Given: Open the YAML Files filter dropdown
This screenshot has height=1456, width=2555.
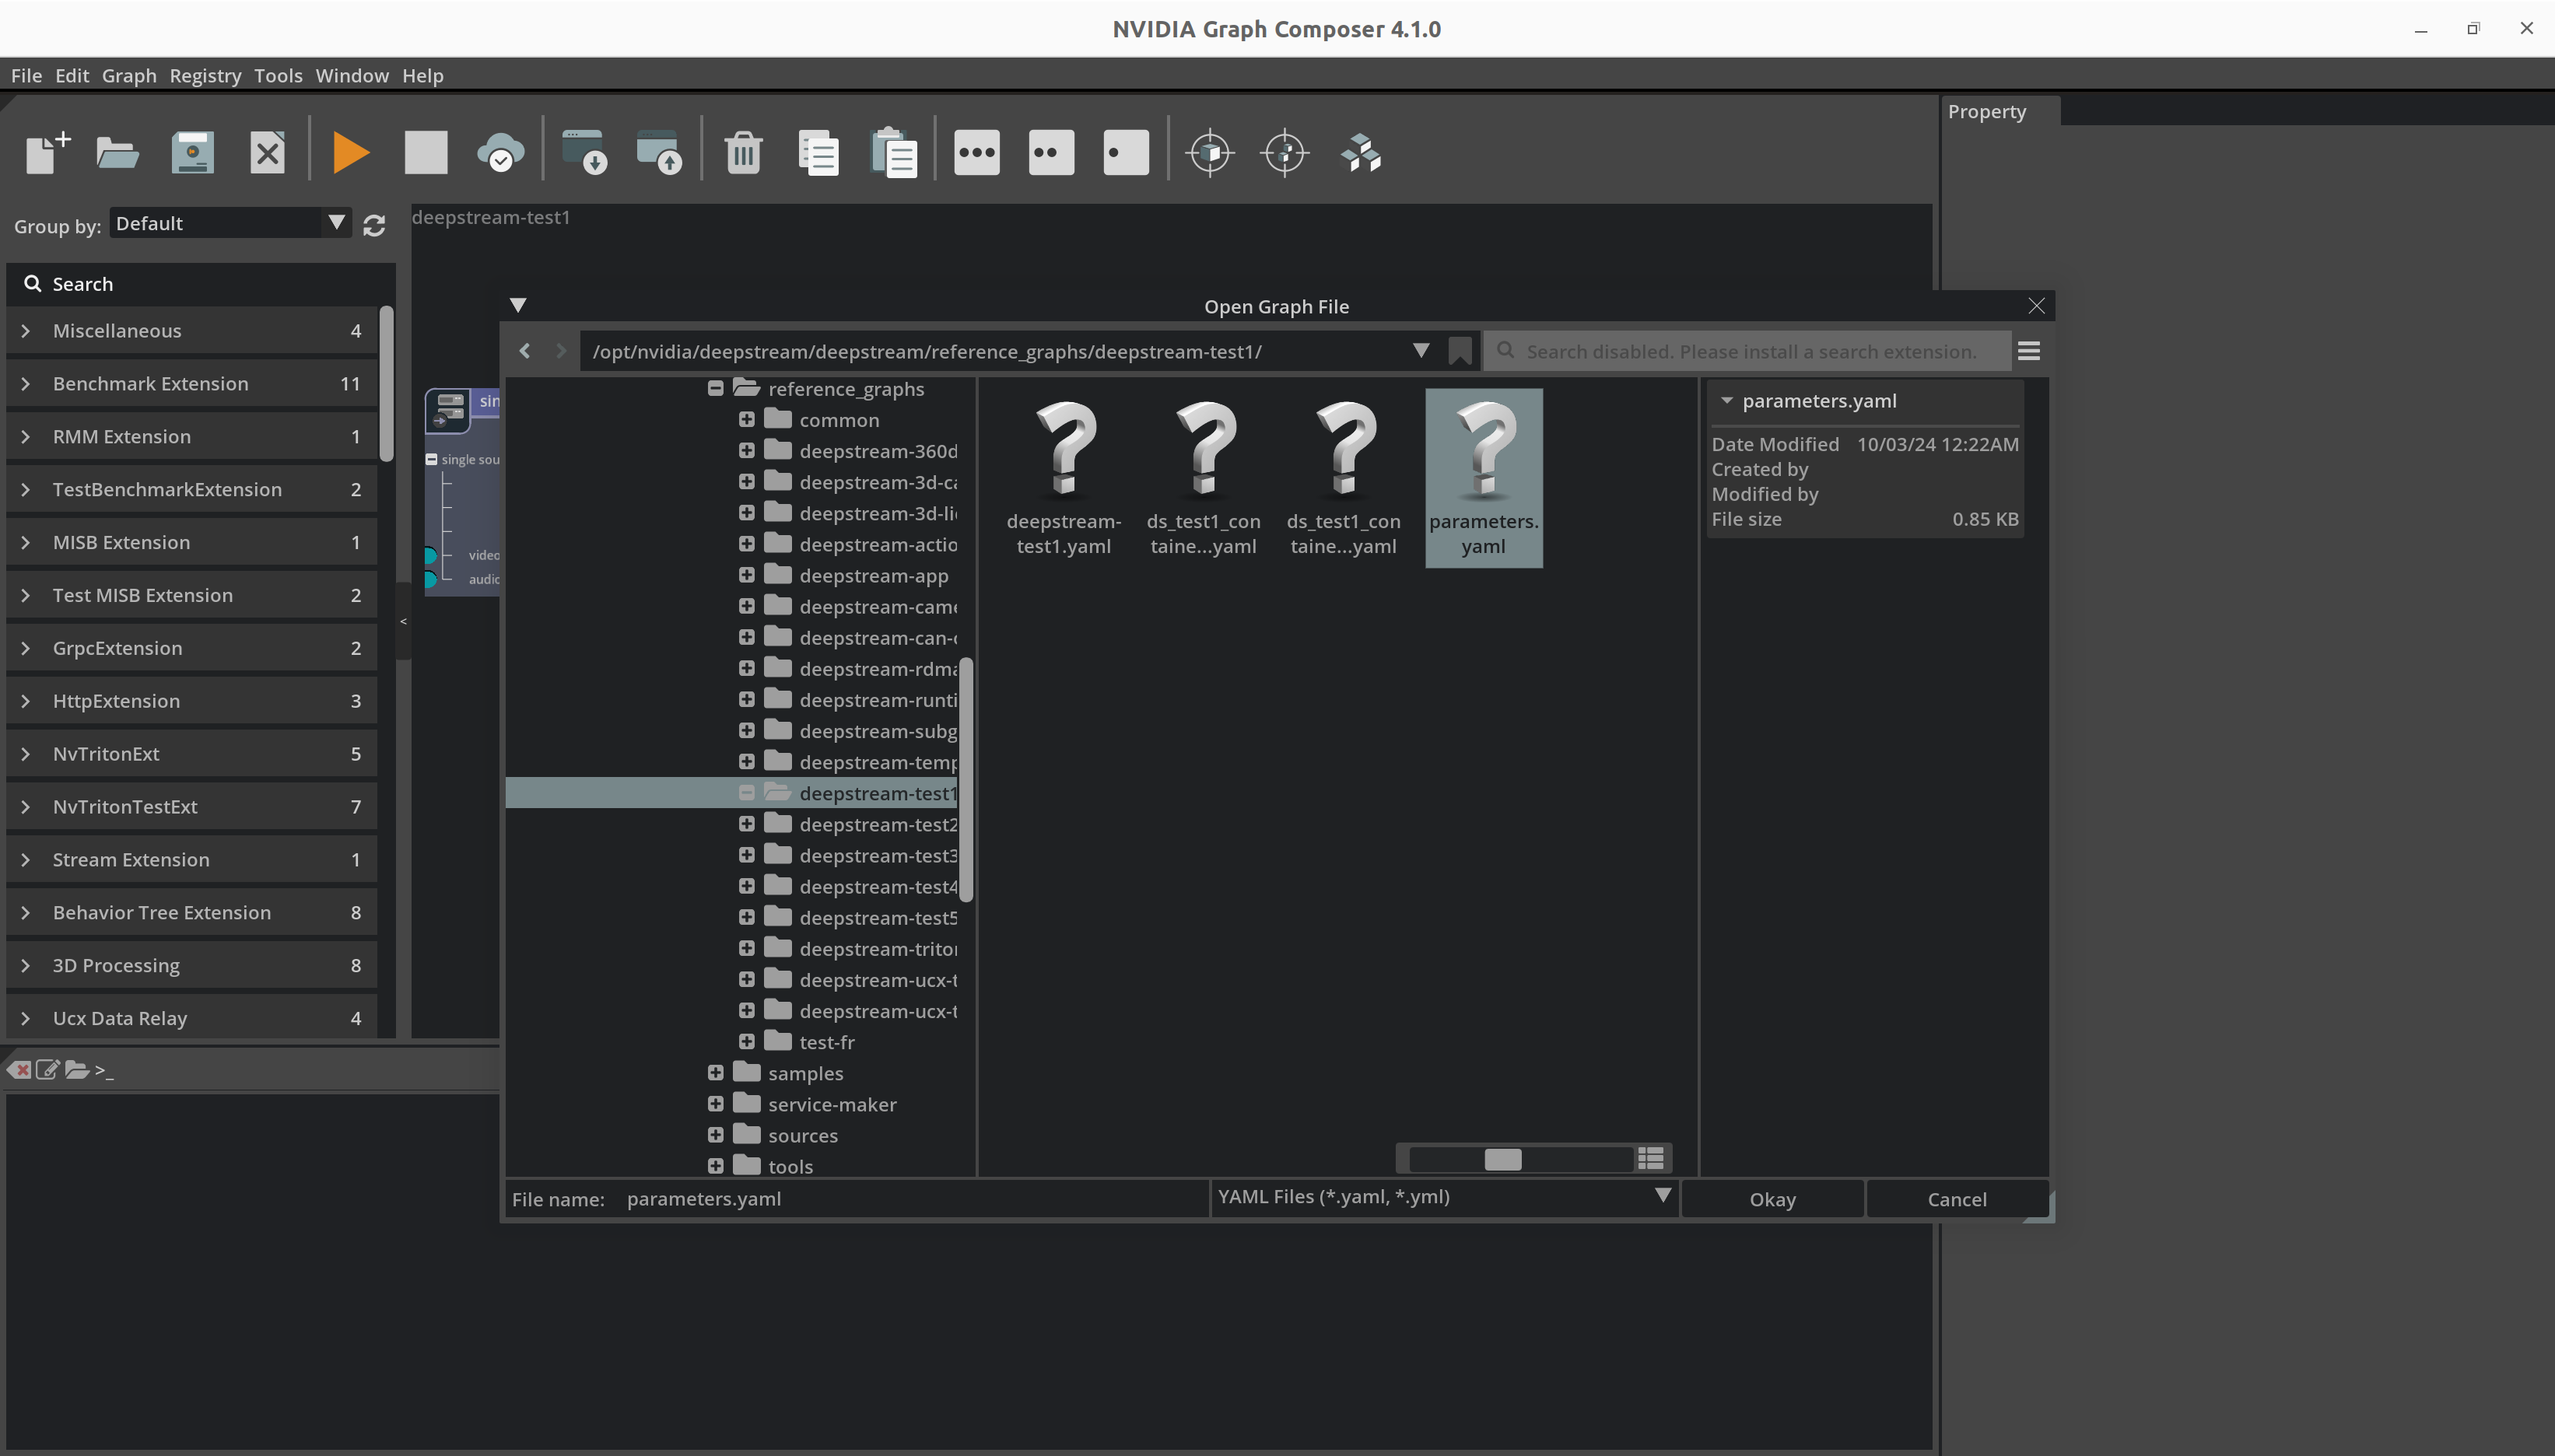Looking at the screenshot, I should 1444,1197.
